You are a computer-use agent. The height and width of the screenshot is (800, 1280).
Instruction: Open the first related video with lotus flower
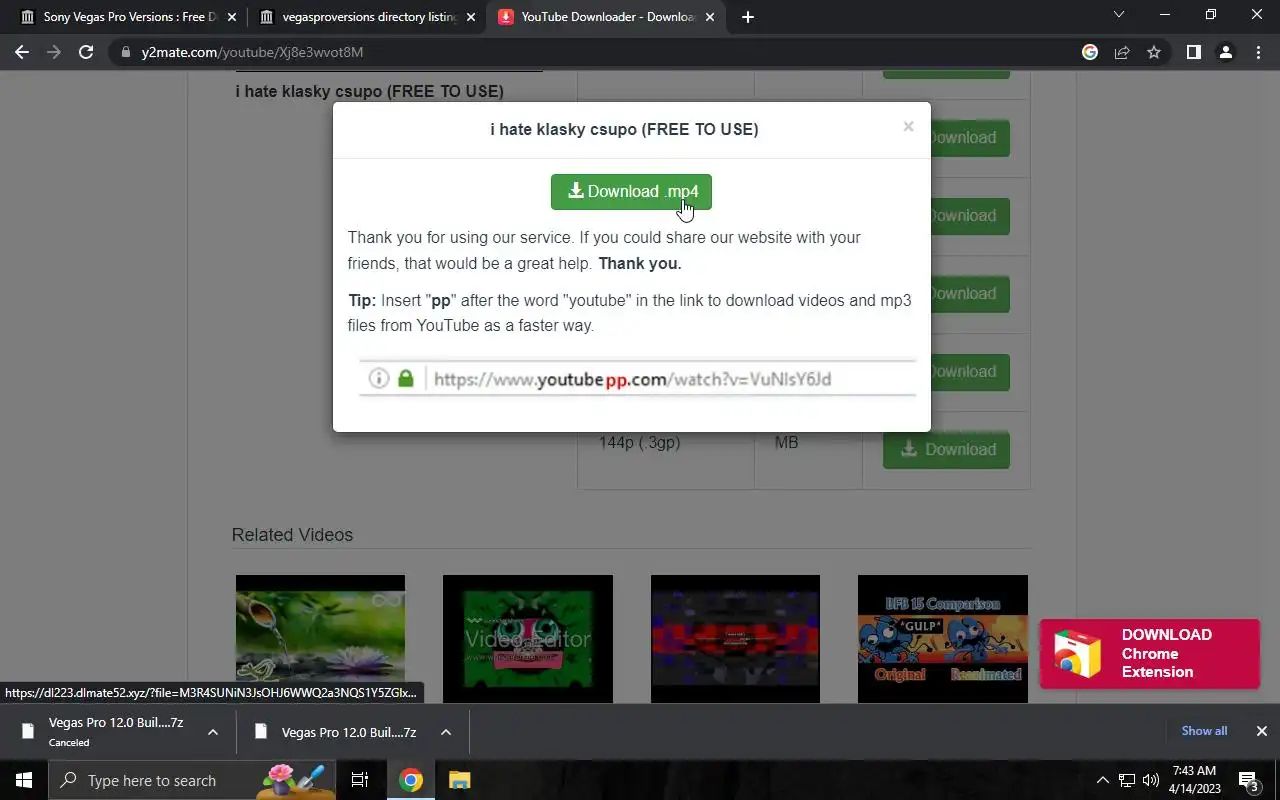(320, 638)
